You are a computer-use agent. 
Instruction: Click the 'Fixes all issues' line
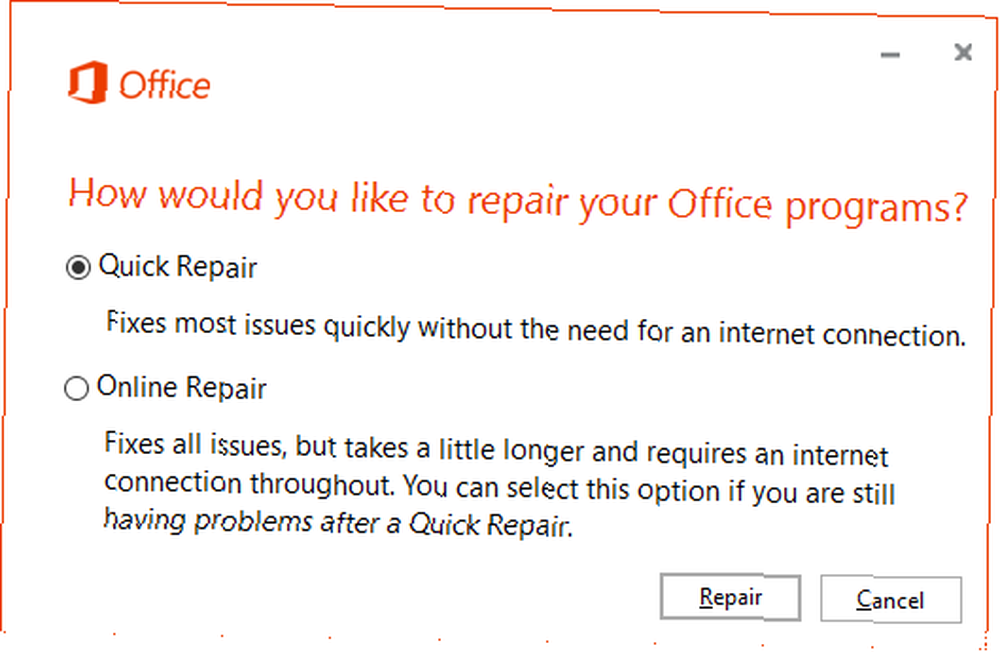click(496, 450)
